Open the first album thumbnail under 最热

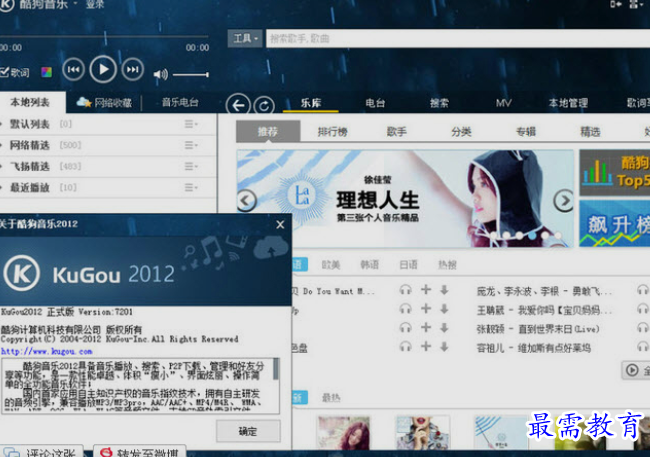(343, 433)
